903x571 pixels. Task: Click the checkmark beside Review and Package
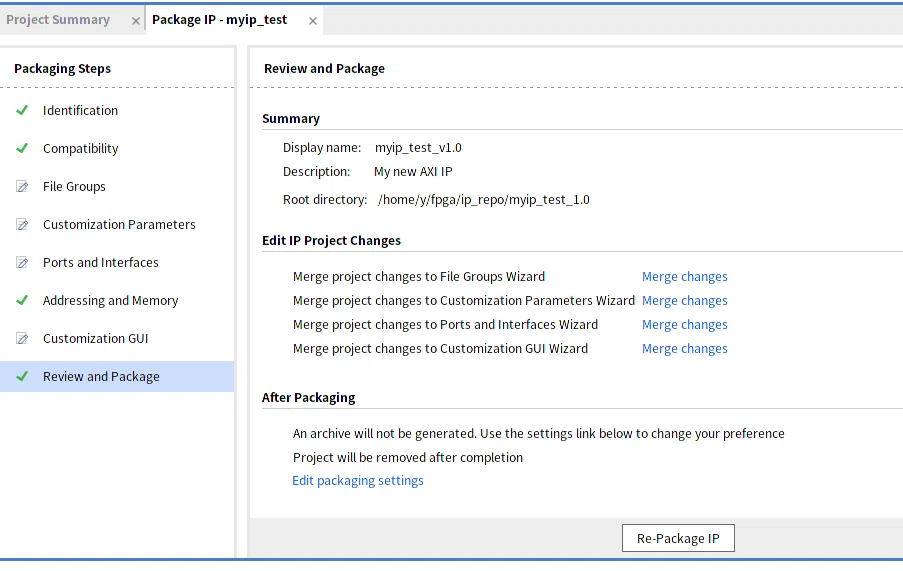[x=22, y=376]
